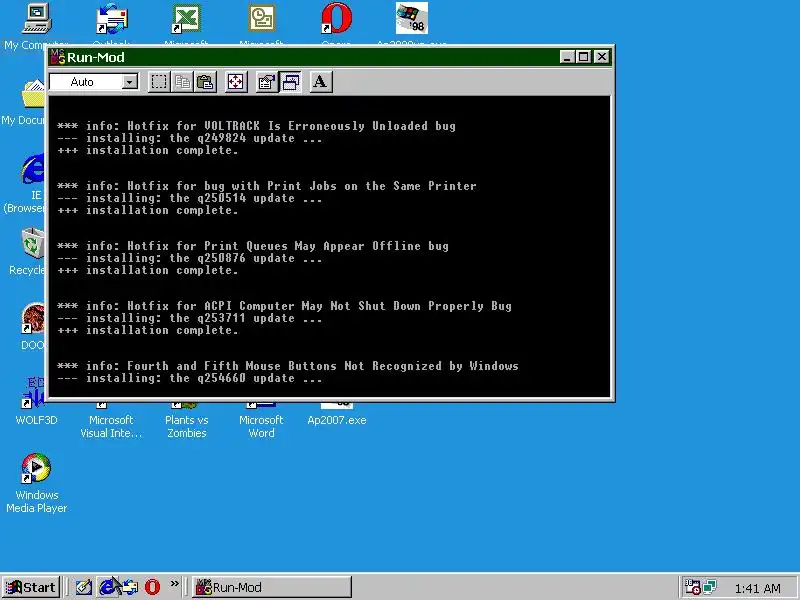
Task: Click the Font toolbar button with letter A
Action: tap(320, 82)
